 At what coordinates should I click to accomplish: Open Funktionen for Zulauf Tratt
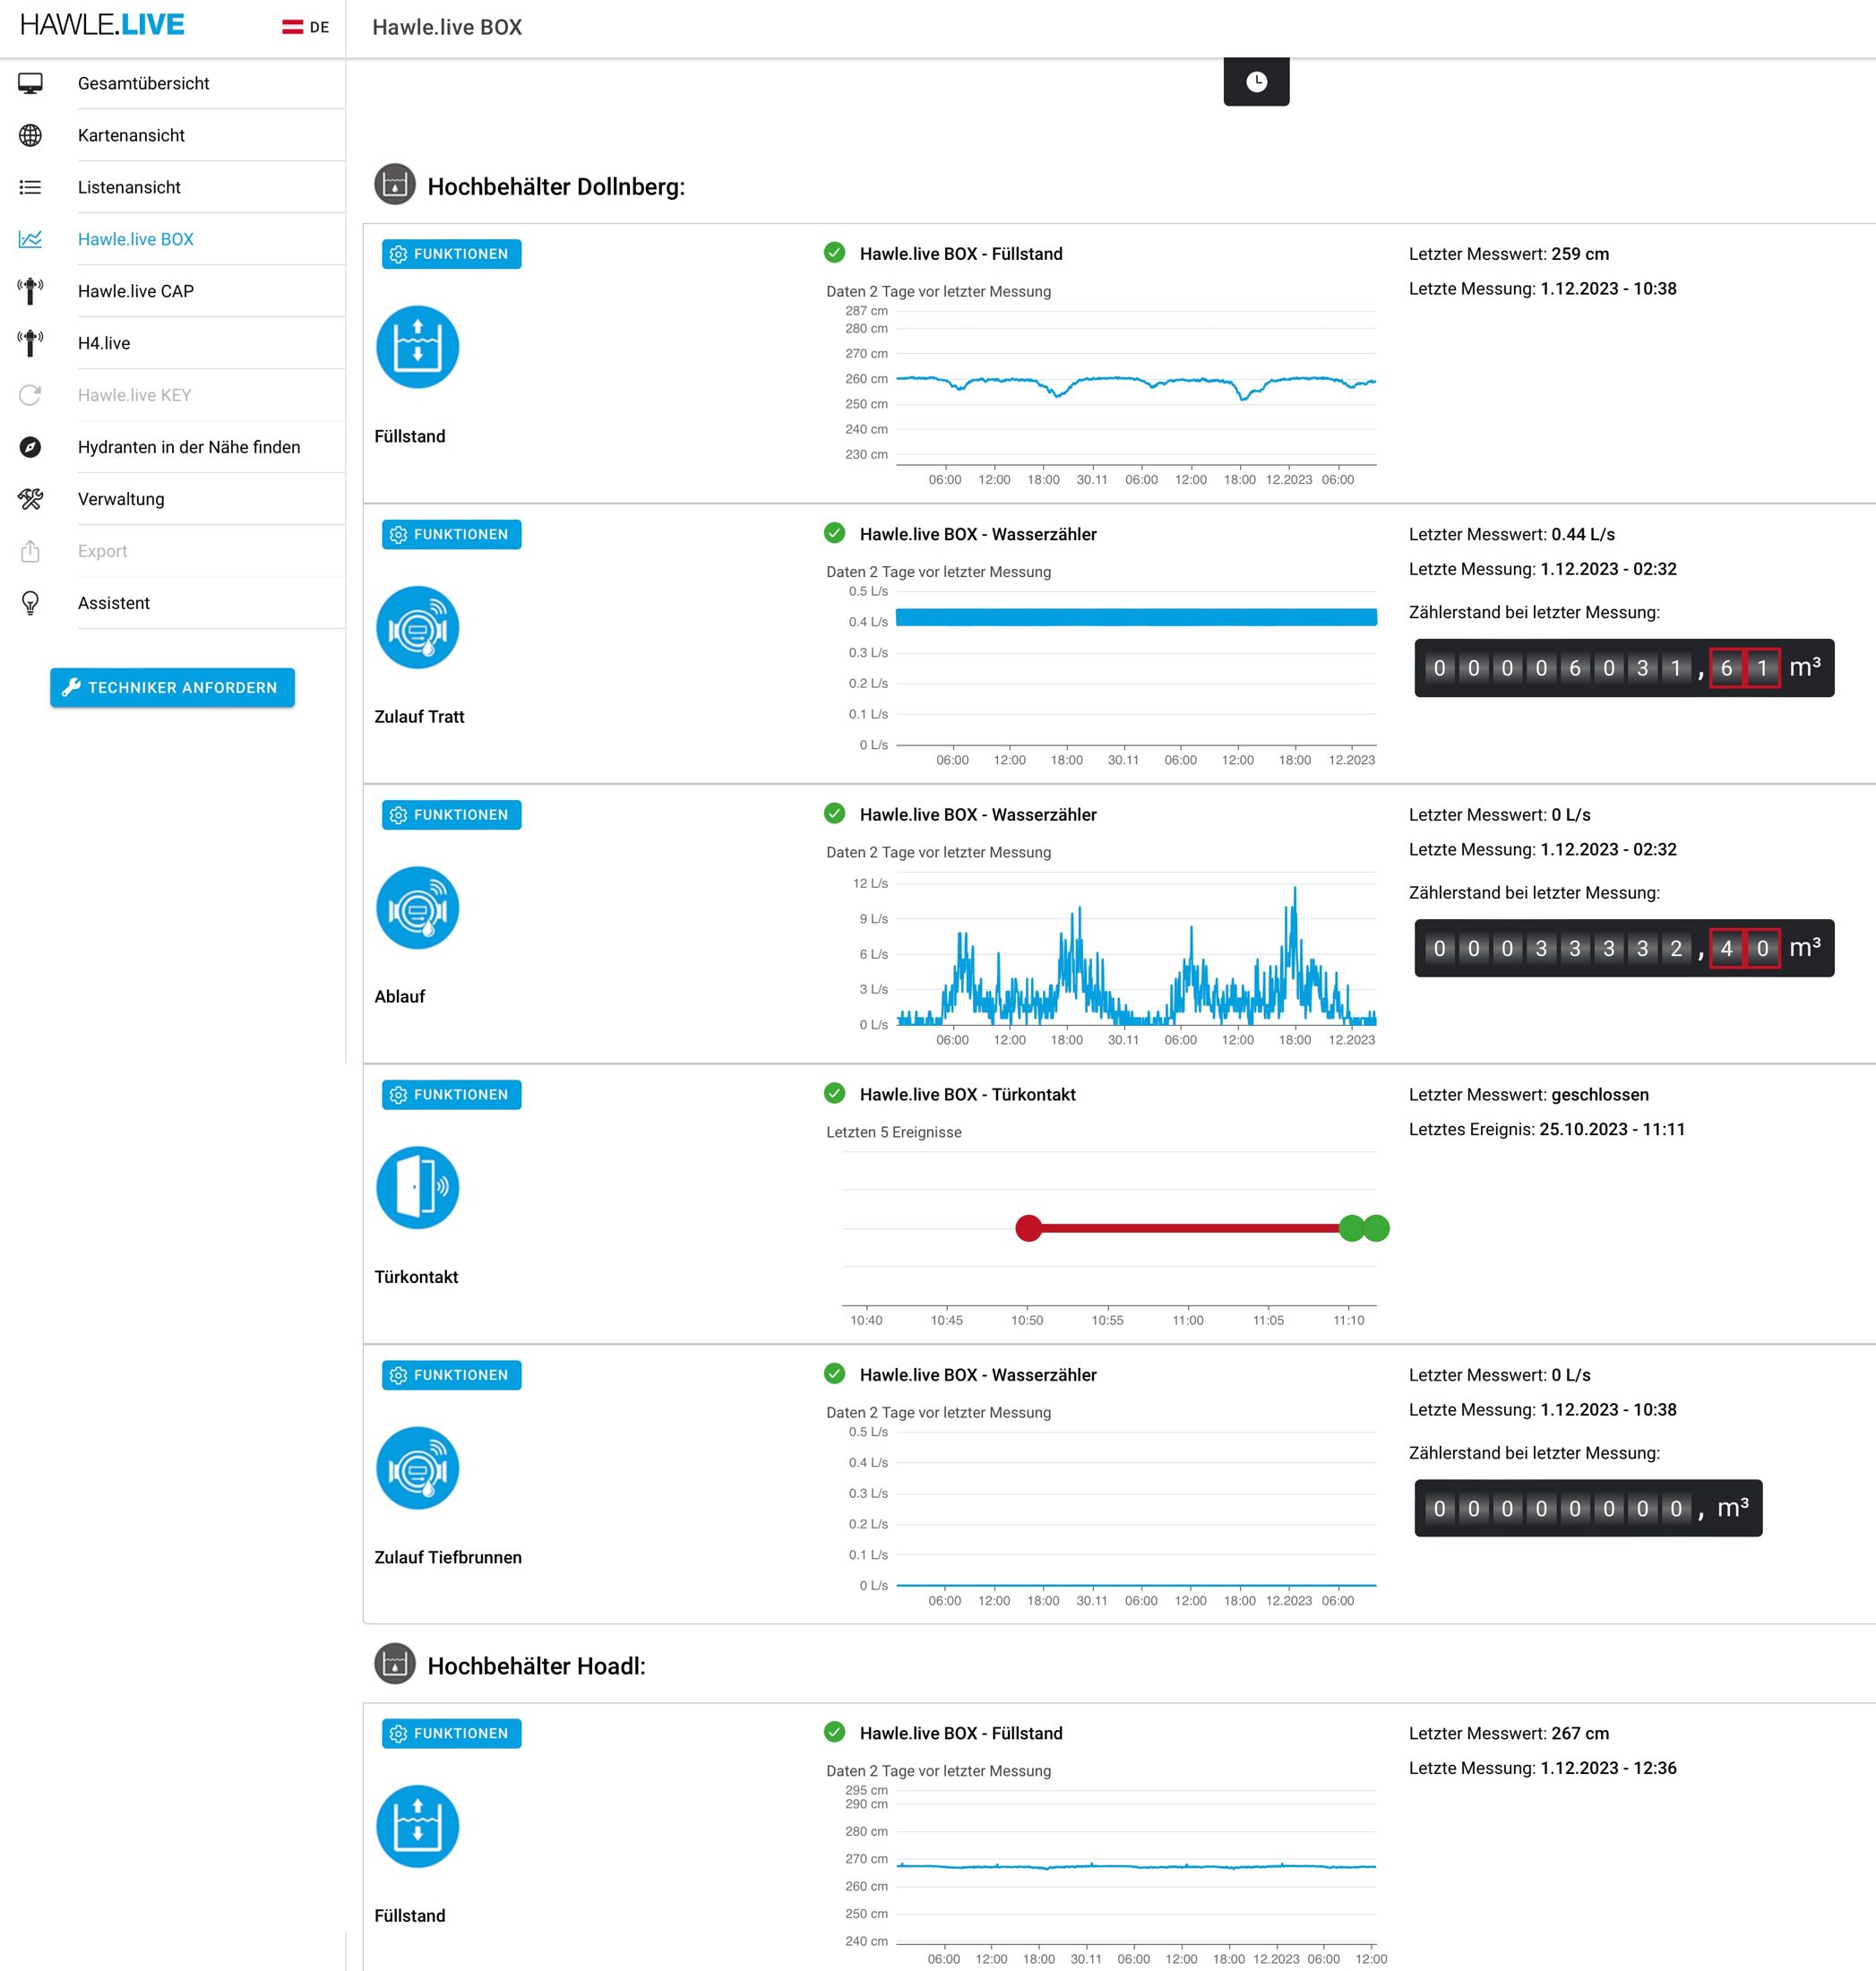click(451, 534)
